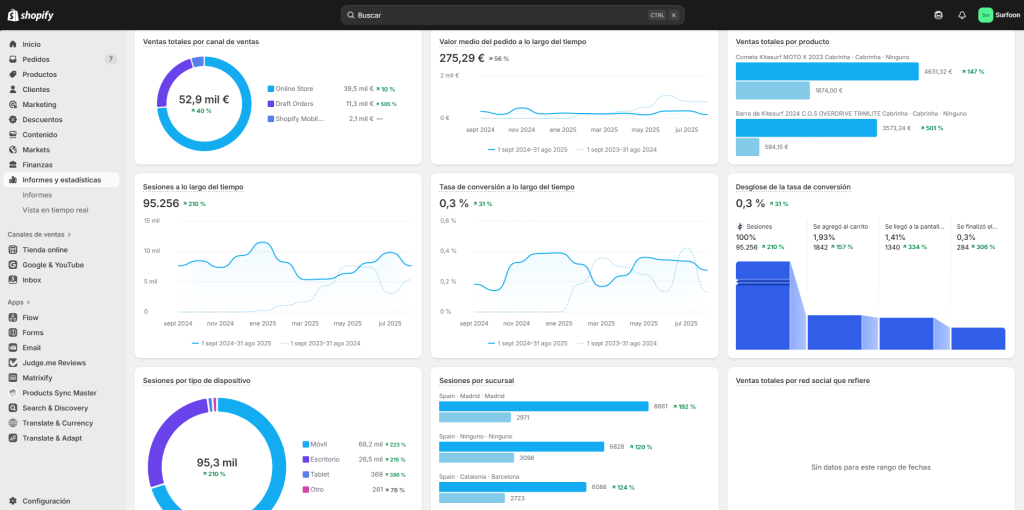Click the Draft Orders purple legend swatch
This screenshot has height=510, width=1024.
pyautogui.click(x=270, y=104)
